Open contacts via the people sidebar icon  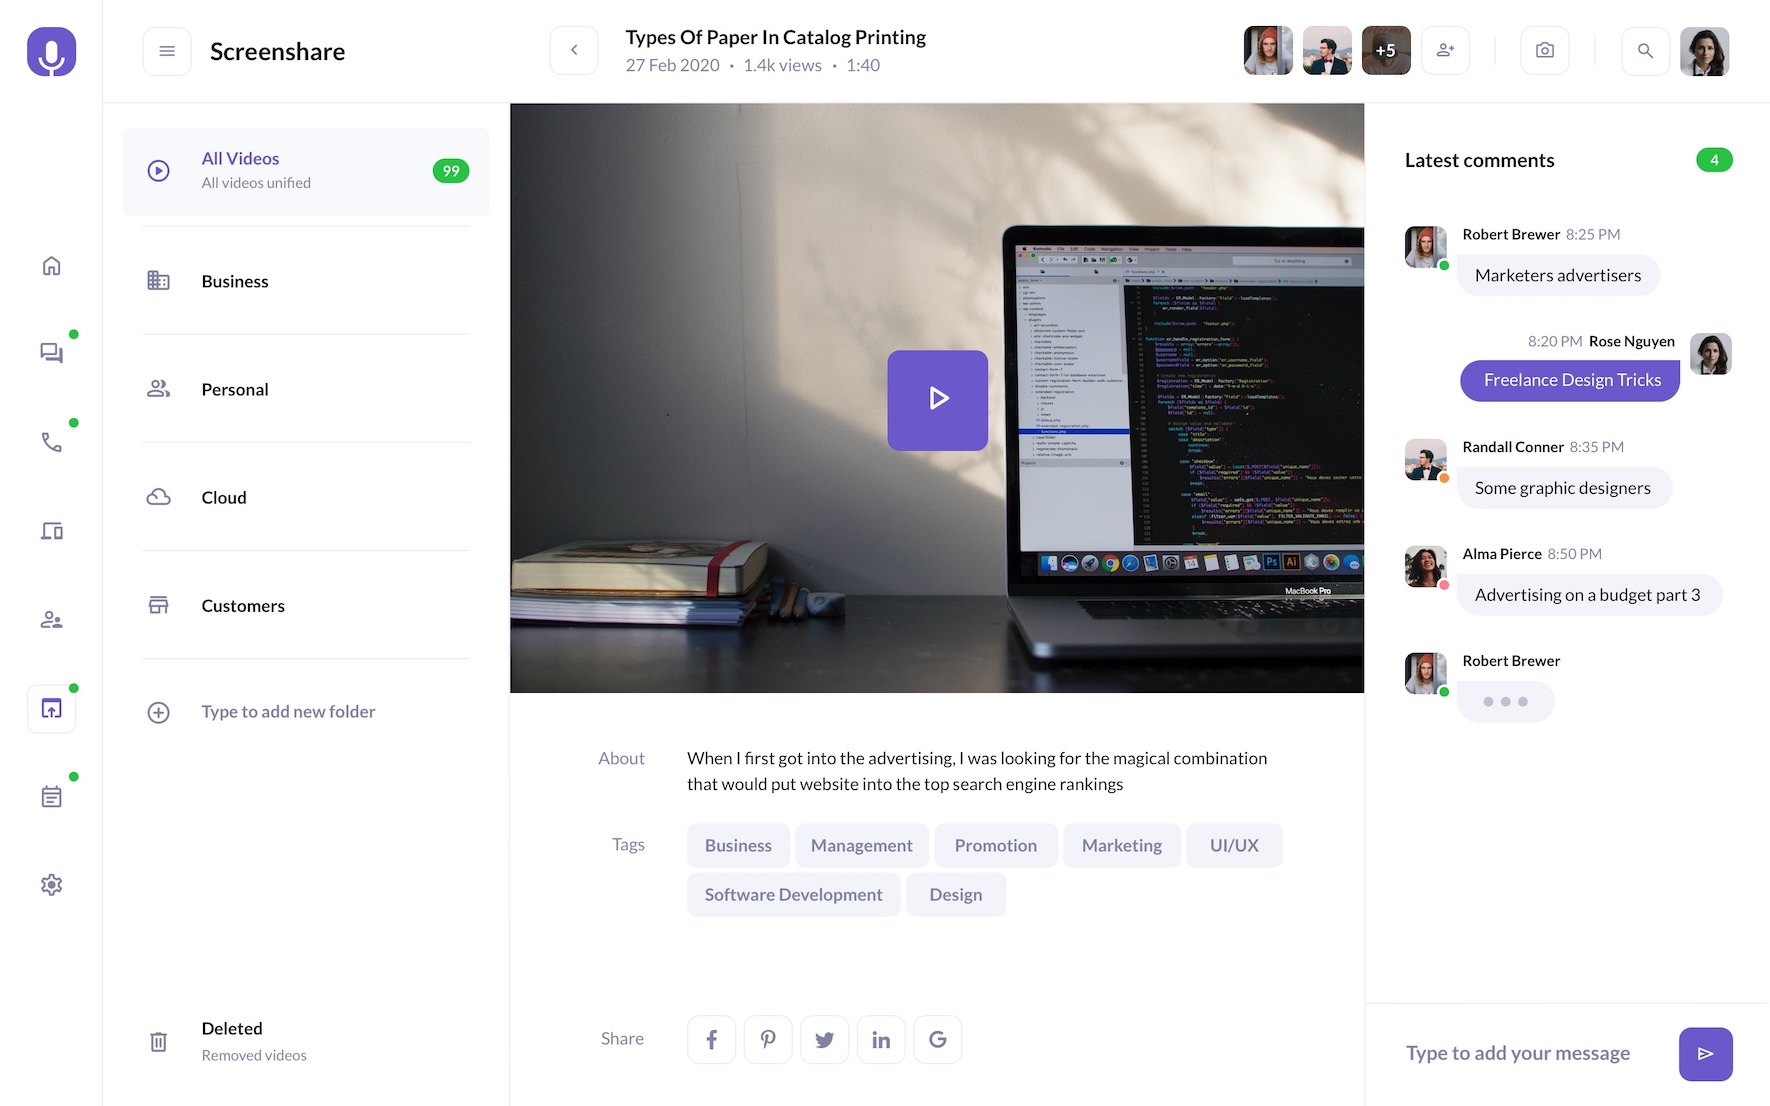(51, 619)
